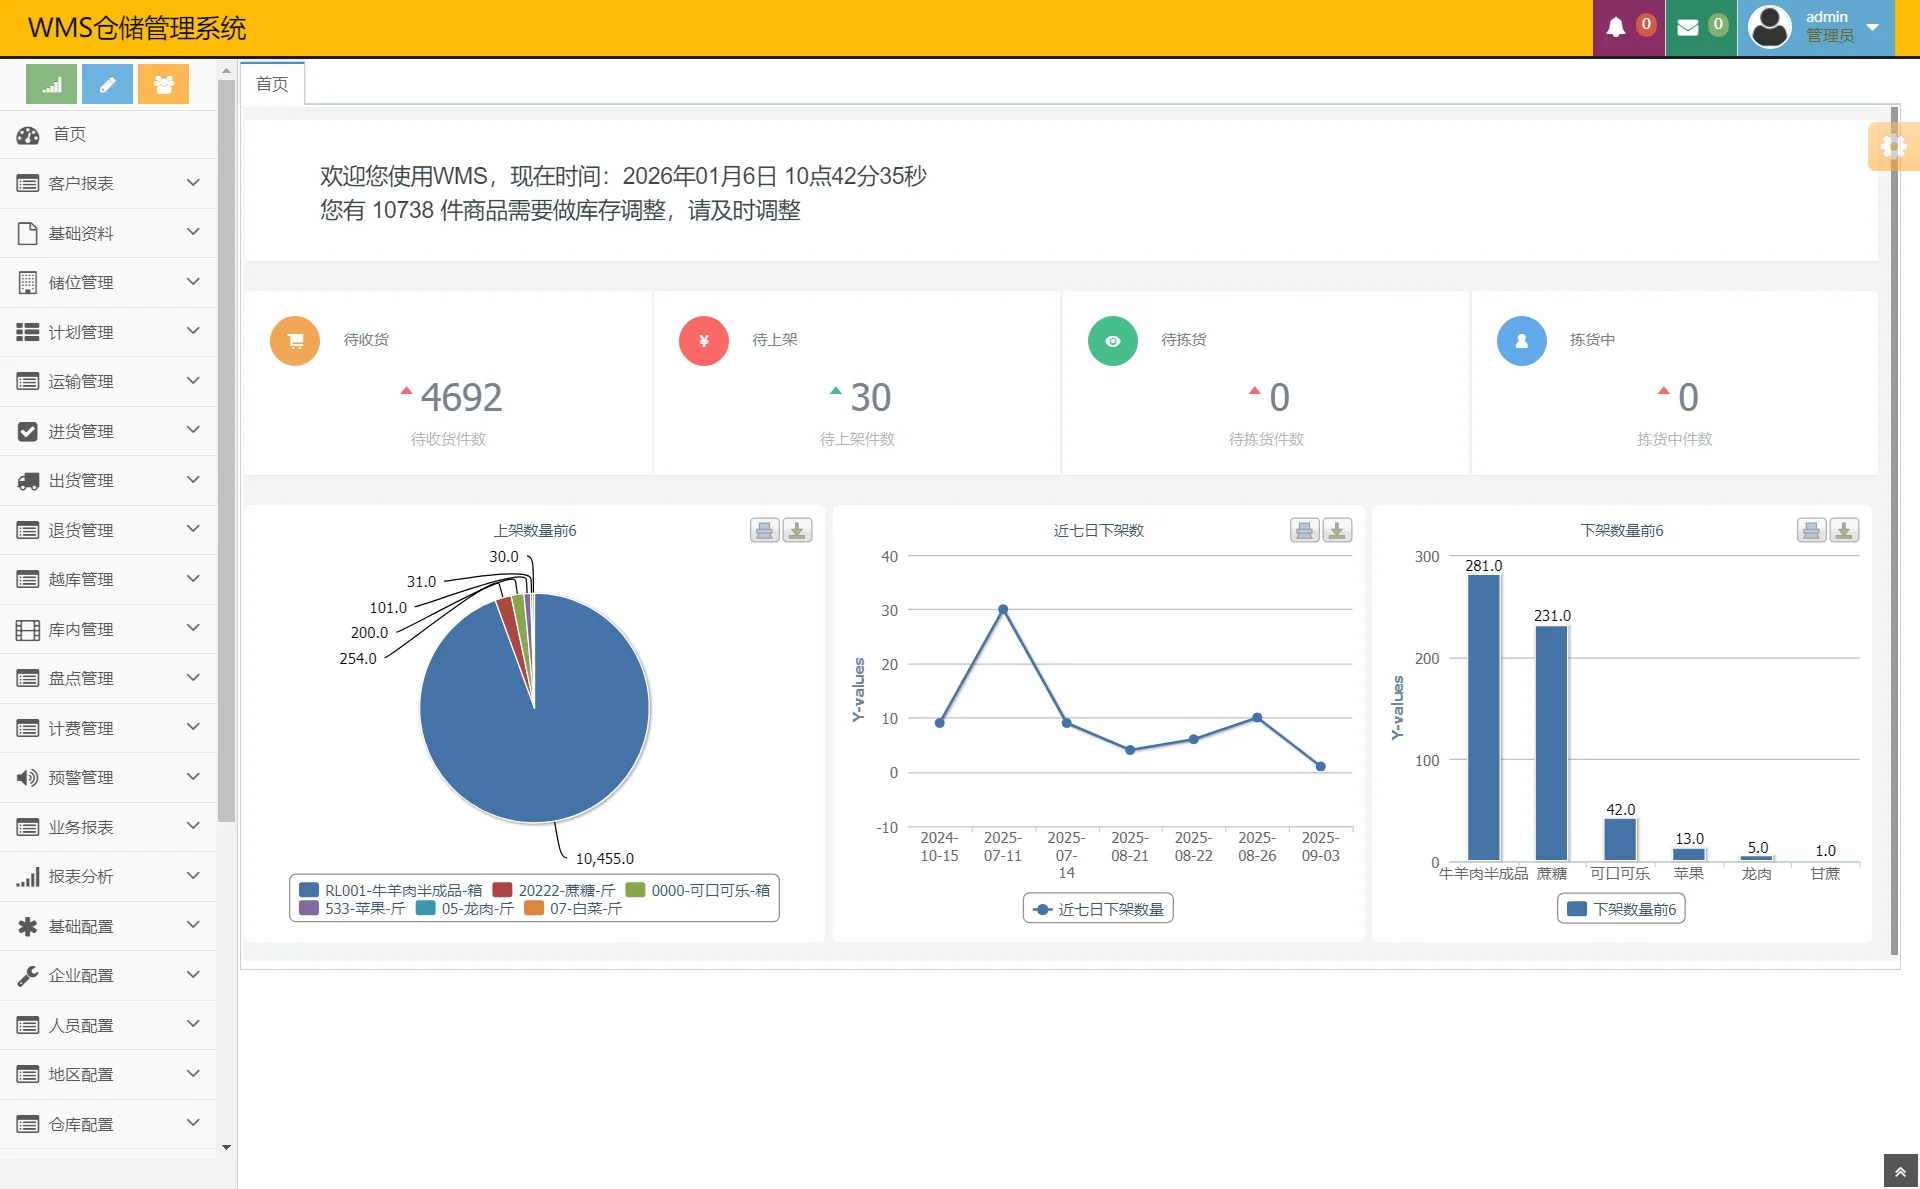Image resolution: width=1920 pixels, height=1189 pixels.
Task: Select the green statistics chart icon in sidebar
Action: [51, 84]
